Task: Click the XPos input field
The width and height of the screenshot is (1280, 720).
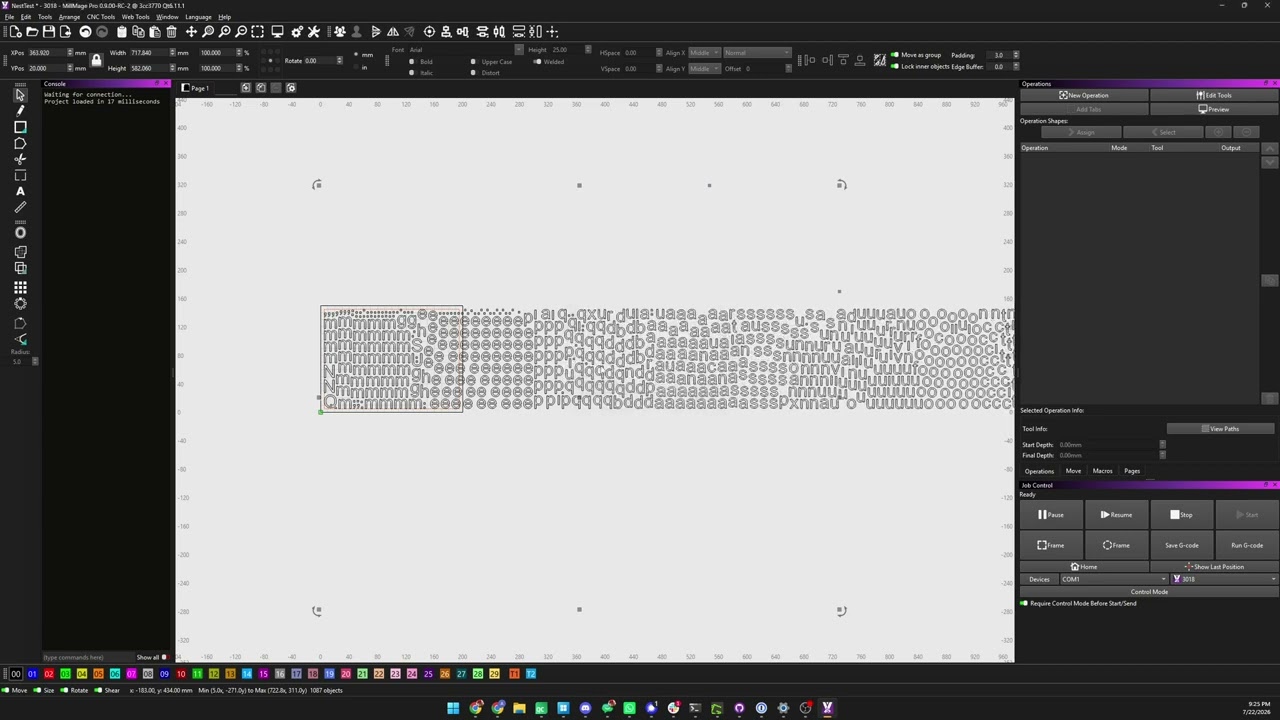Action: pos(48,52)
